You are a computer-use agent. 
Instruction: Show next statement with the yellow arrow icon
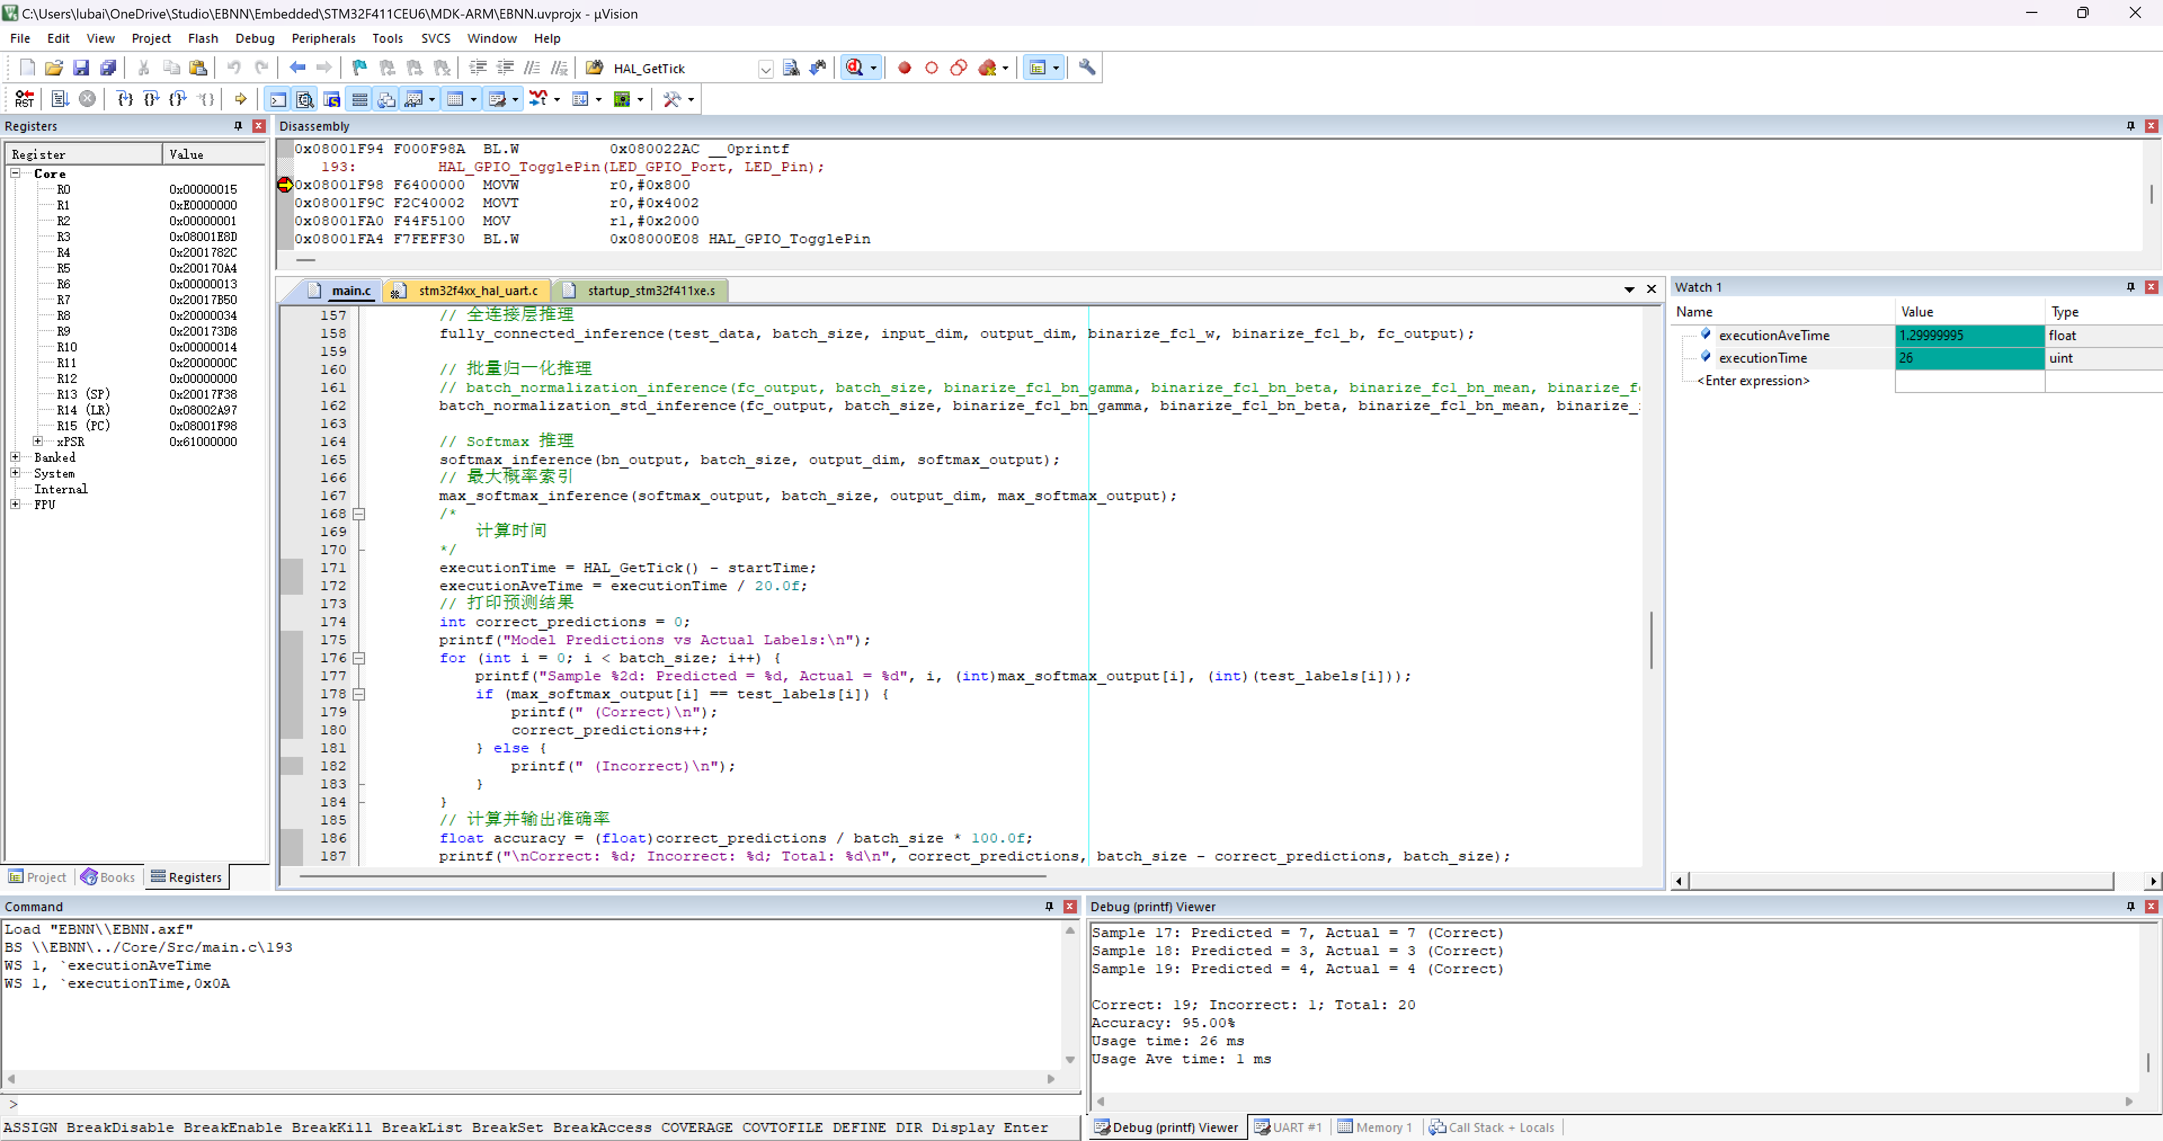pyautogui.click(x=240, y=99)
